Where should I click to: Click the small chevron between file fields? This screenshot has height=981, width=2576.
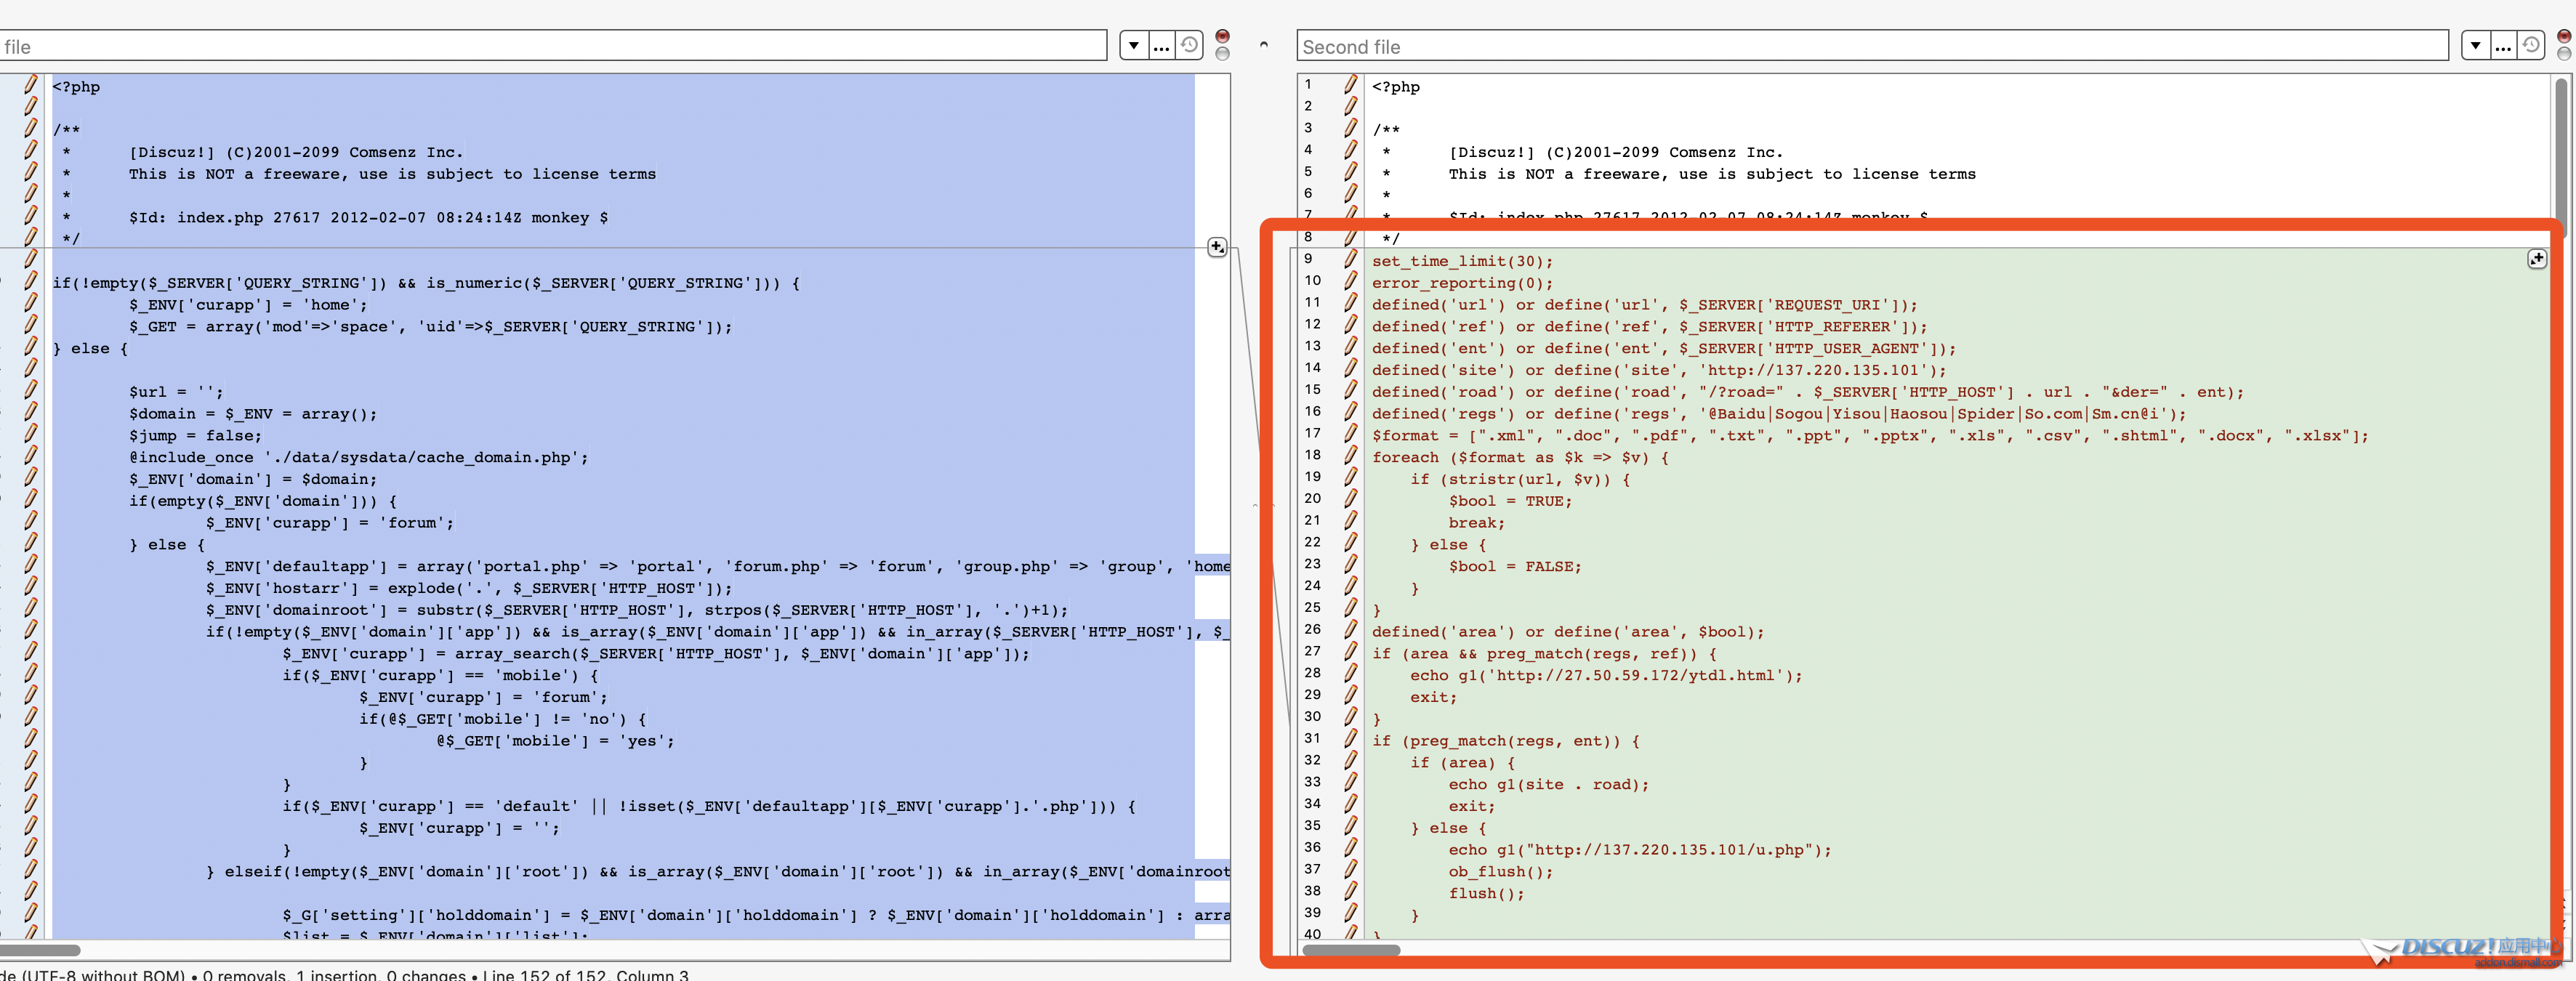1264,45
